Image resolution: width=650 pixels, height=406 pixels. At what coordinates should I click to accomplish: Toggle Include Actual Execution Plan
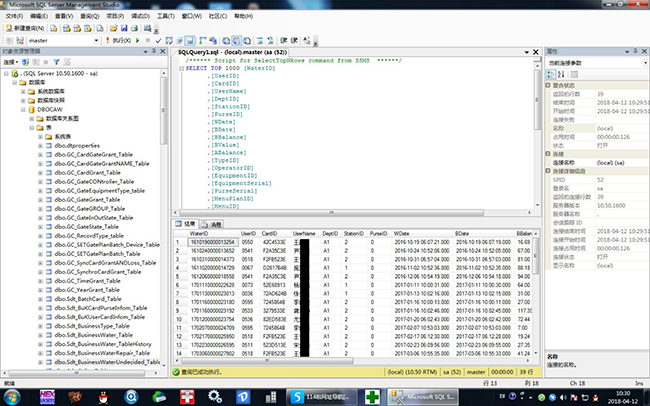(x=202, y=41)
